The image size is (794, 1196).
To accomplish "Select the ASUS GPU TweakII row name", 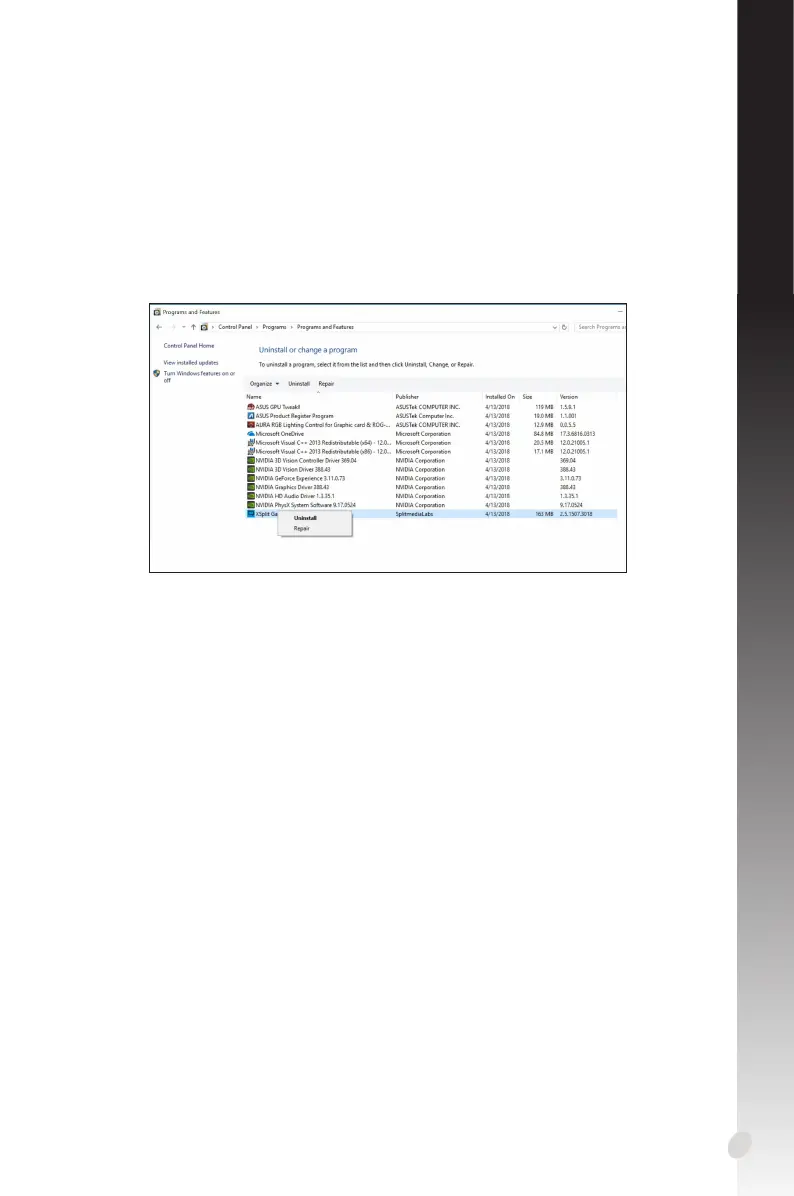I will (x=278, y=407).
